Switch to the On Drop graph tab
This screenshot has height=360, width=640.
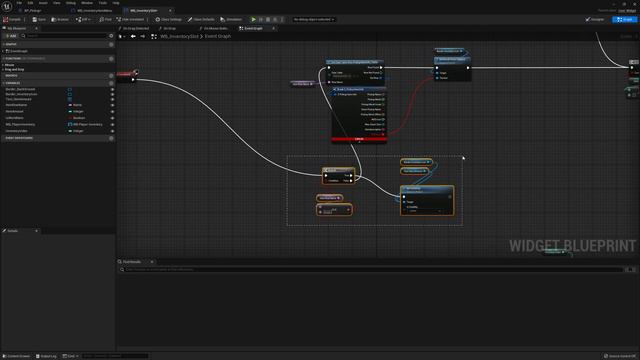[x=169, y=28]
